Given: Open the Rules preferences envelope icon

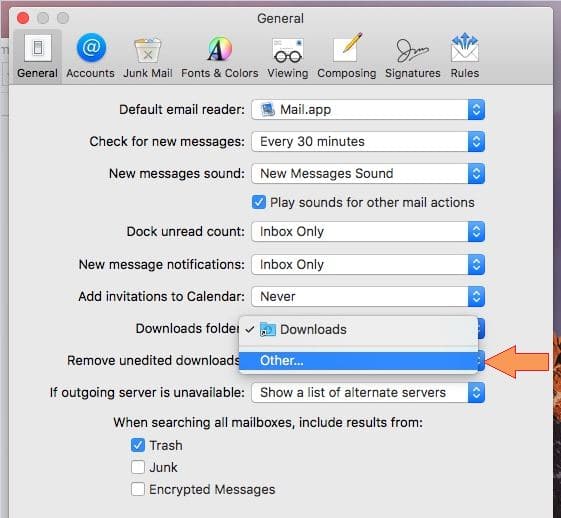Looking at the screenshot, I should (x=465, y=48).
